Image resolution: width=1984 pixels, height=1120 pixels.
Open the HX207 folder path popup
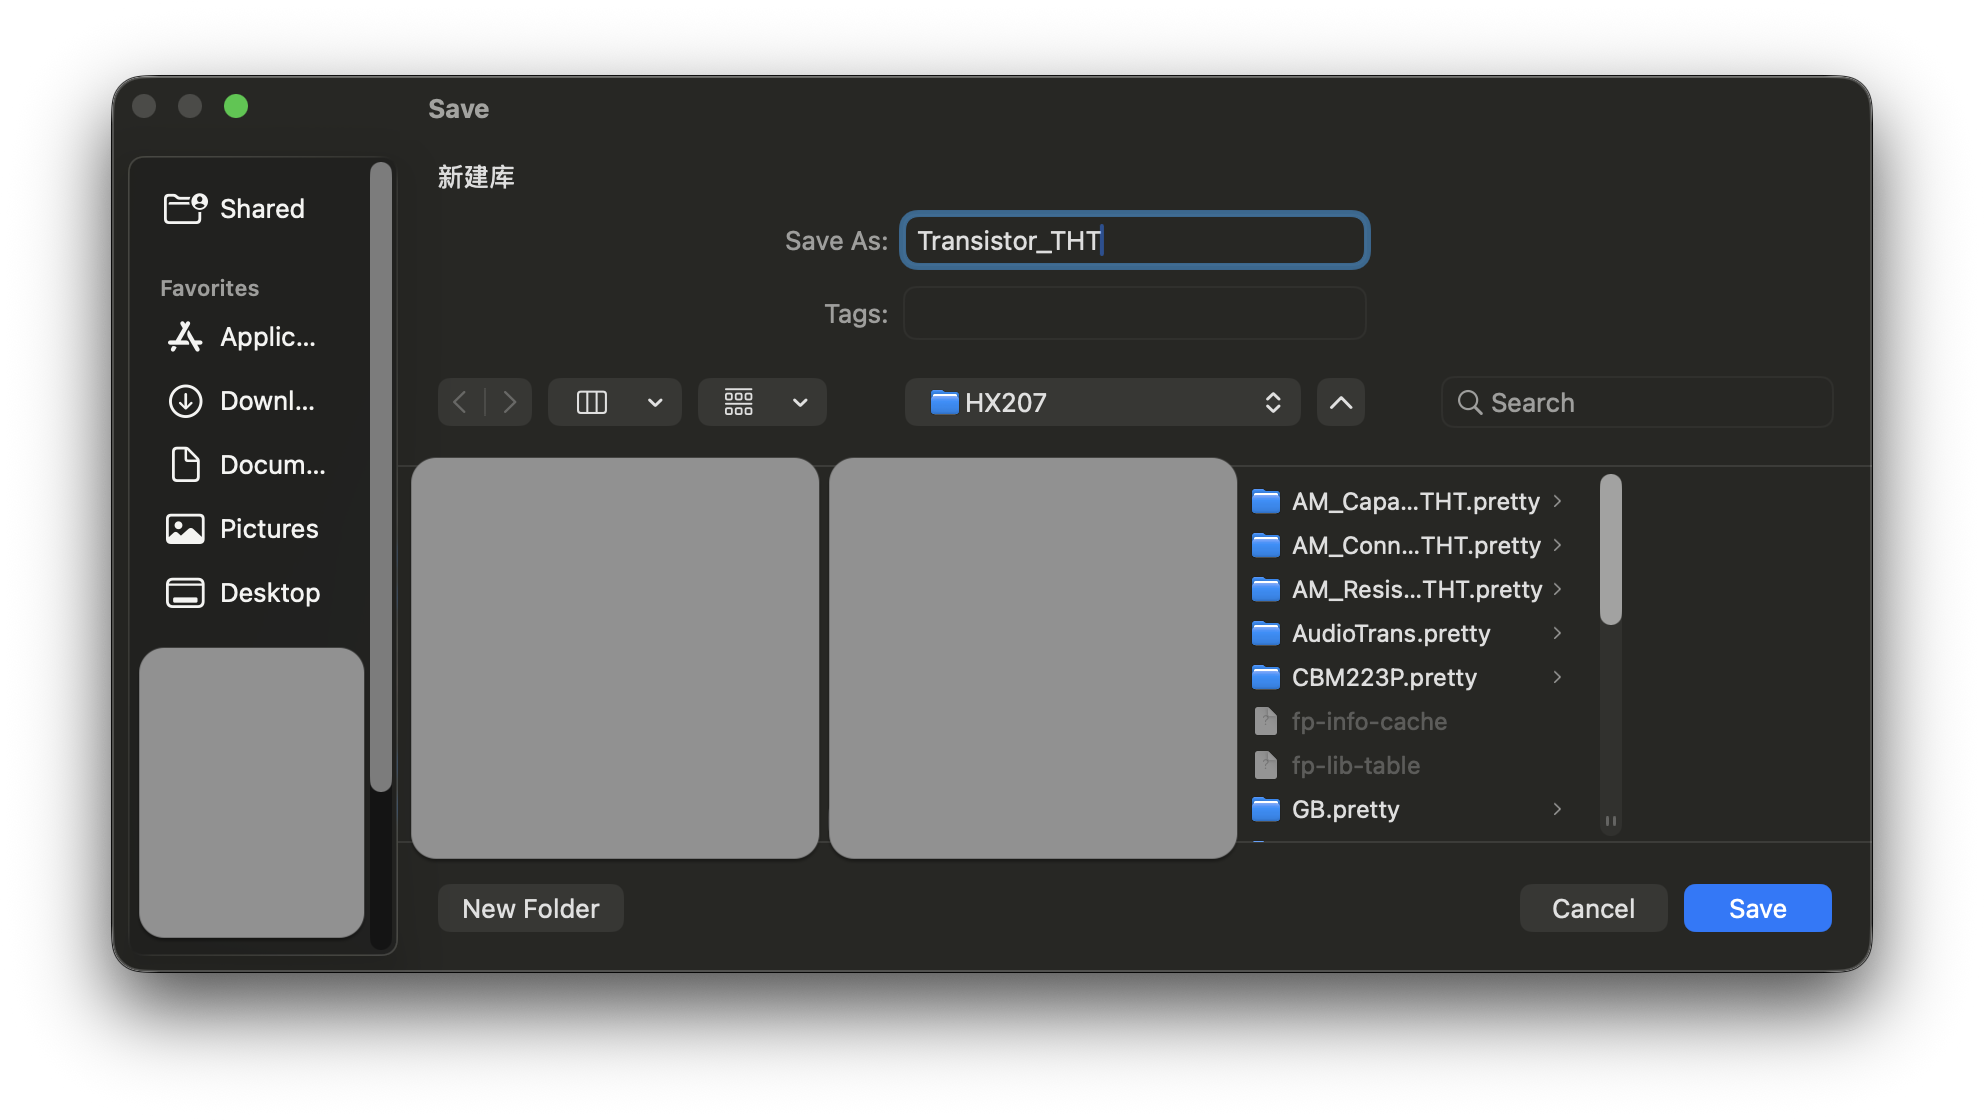point(1102,402)
